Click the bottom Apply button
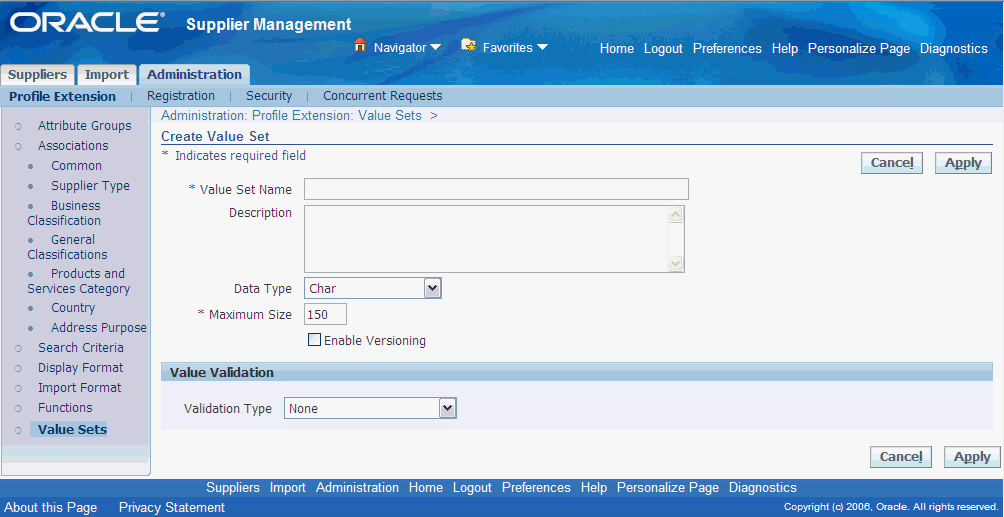The width and height of the screenshot is (1004, 517). 973,457
